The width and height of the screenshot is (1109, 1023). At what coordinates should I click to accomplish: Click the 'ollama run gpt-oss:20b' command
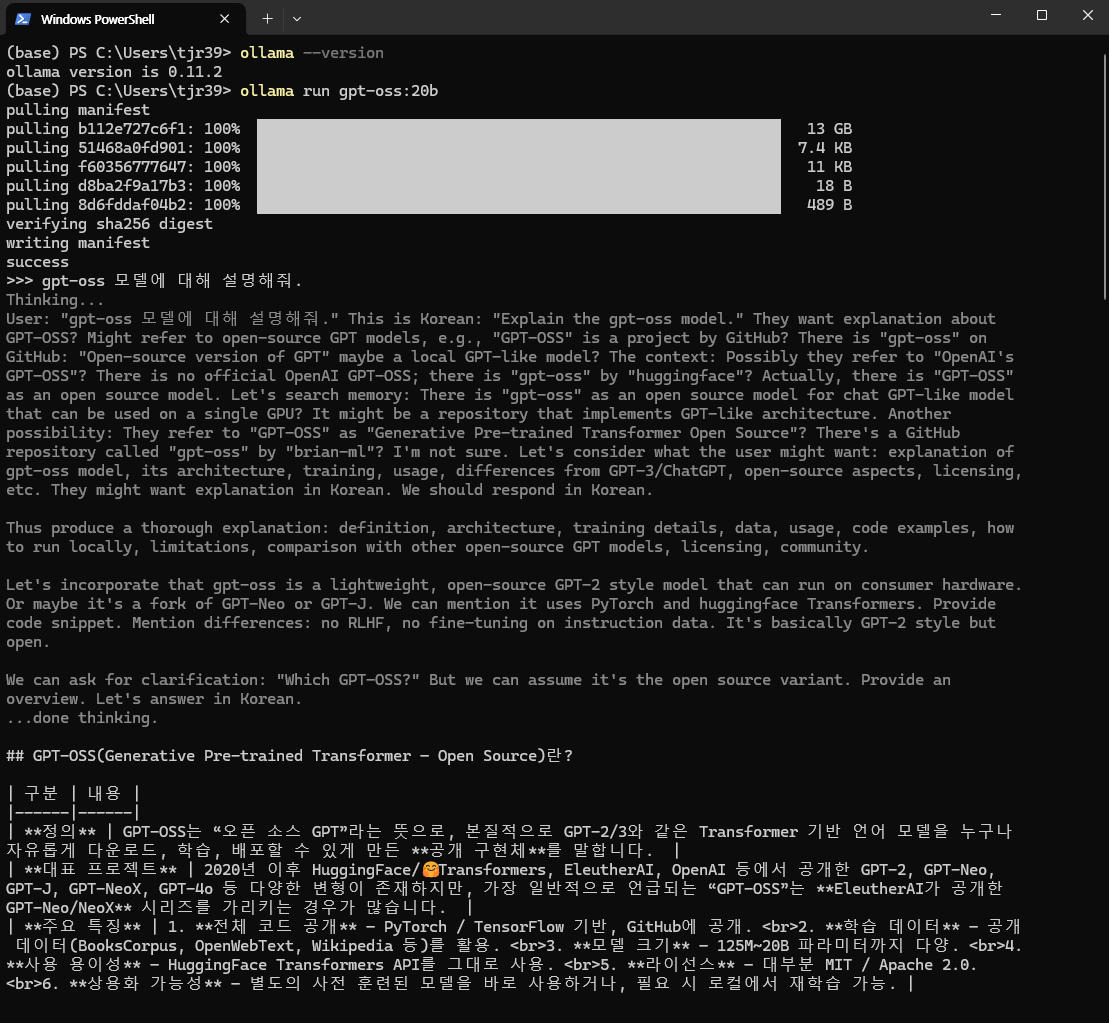339,91
